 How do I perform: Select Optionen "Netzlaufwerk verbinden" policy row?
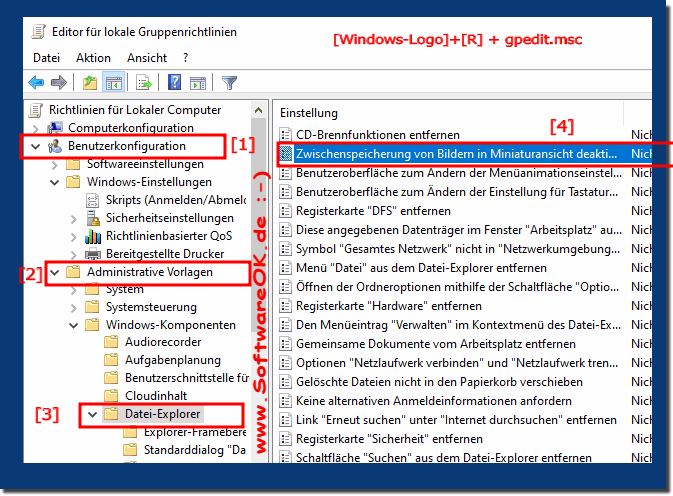click(x=457, y=363)
